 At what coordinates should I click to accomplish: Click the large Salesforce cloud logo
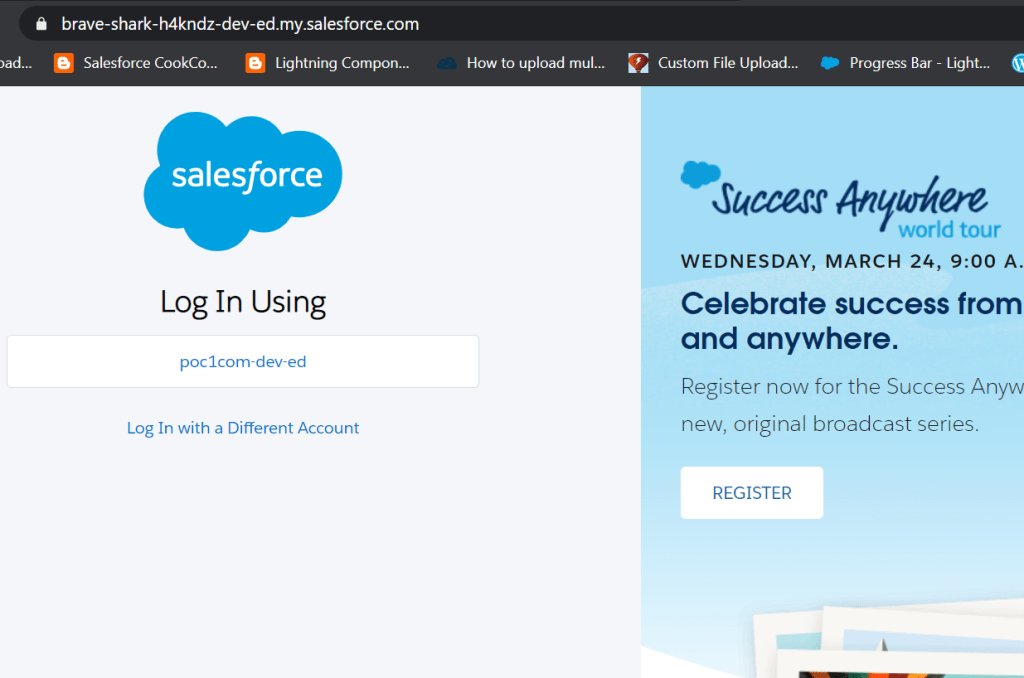(x=243, y=180)
